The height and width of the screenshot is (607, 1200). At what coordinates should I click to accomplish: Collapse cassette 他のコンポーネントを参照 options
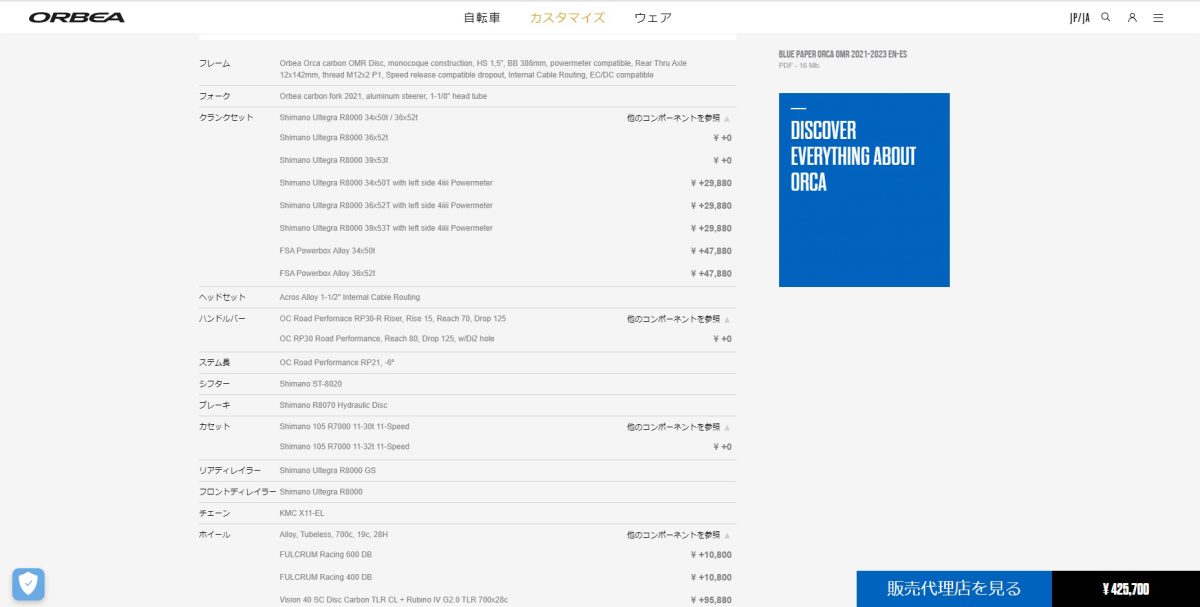point(679,427)
